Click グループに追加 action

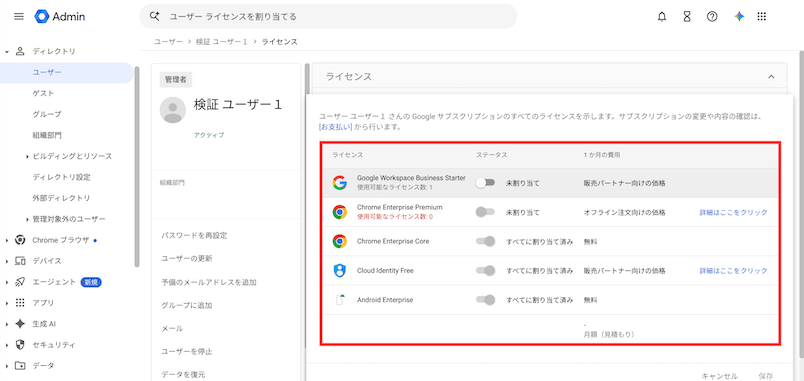click(187, 305)
